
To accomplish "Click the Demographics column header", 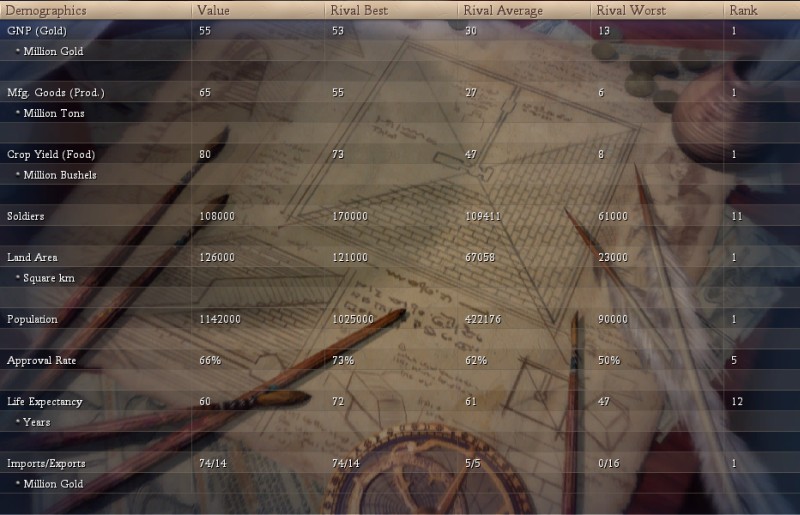I will click(x=46, y=10).
